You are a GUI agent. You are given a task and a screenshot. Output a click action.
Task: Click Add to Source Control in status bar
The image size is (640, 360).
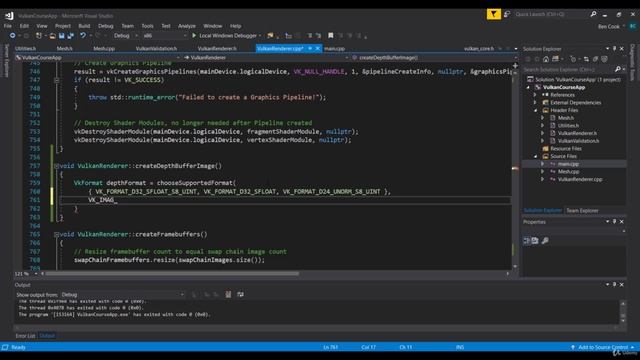tap(603, 347)
